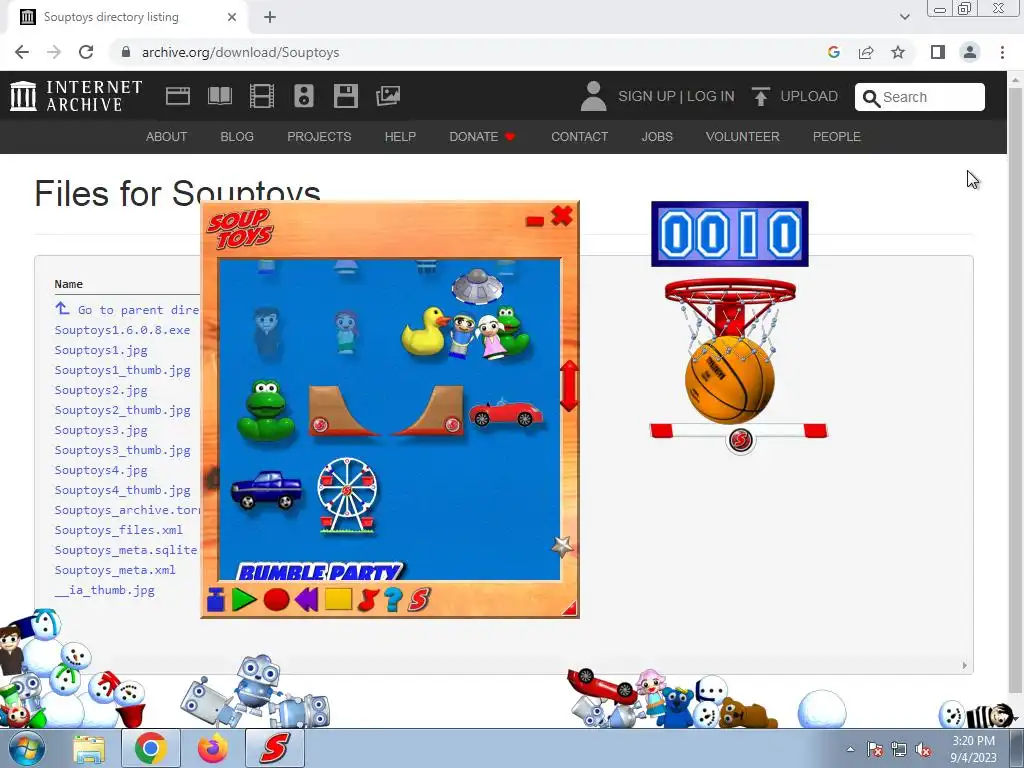Click the 0010 scoreboard display
The width and height of the screenshot is (1024, 768).
pyautogui.click(x=729, y=234)
